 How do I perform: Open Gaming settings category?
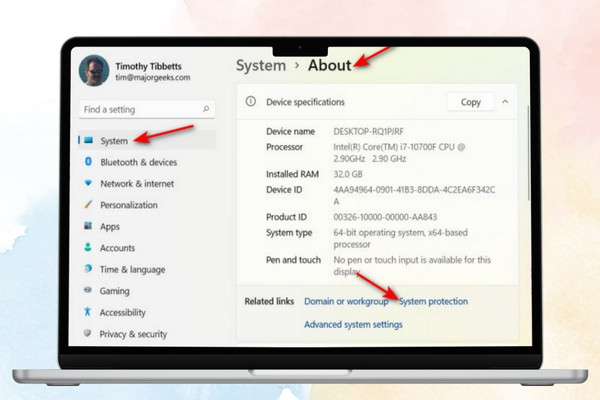click(x=114, y=291)
